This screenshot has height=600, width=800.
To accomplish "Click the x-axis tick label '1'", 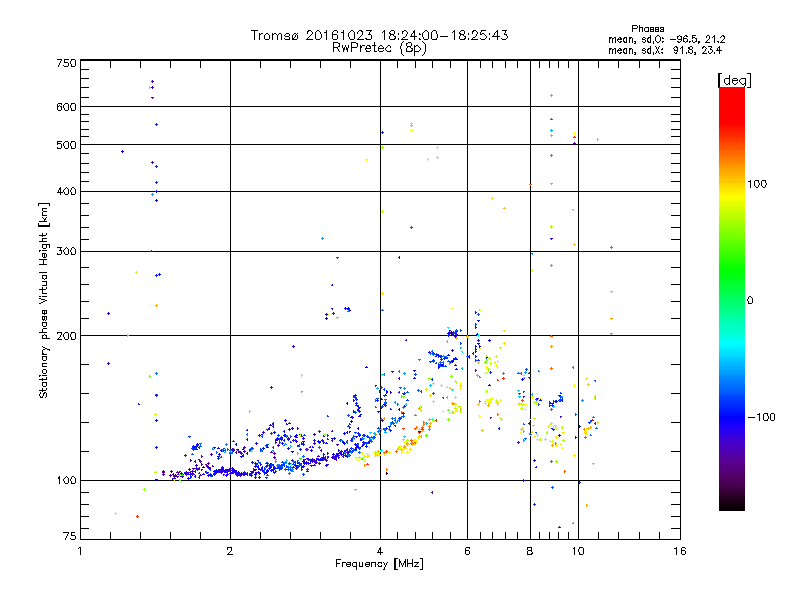I will coord(80,551).
